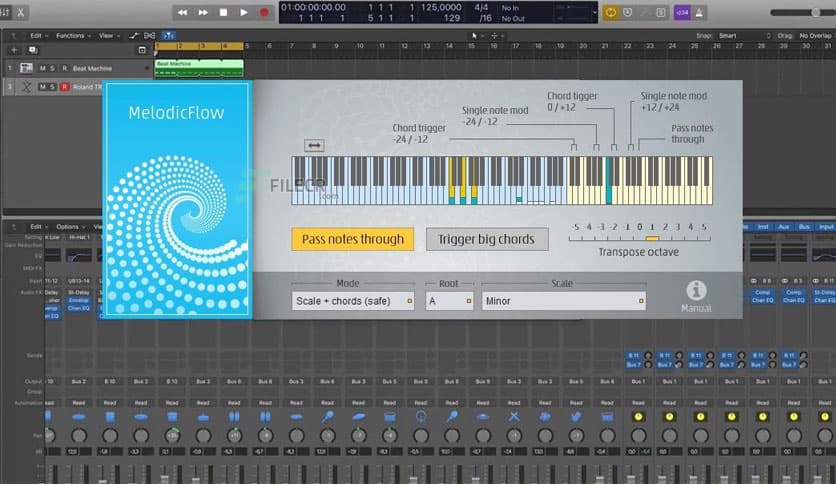Select the Bus filter tab in the mixer
The width and height of the screenshot is (836, 484).
[804, 227]
